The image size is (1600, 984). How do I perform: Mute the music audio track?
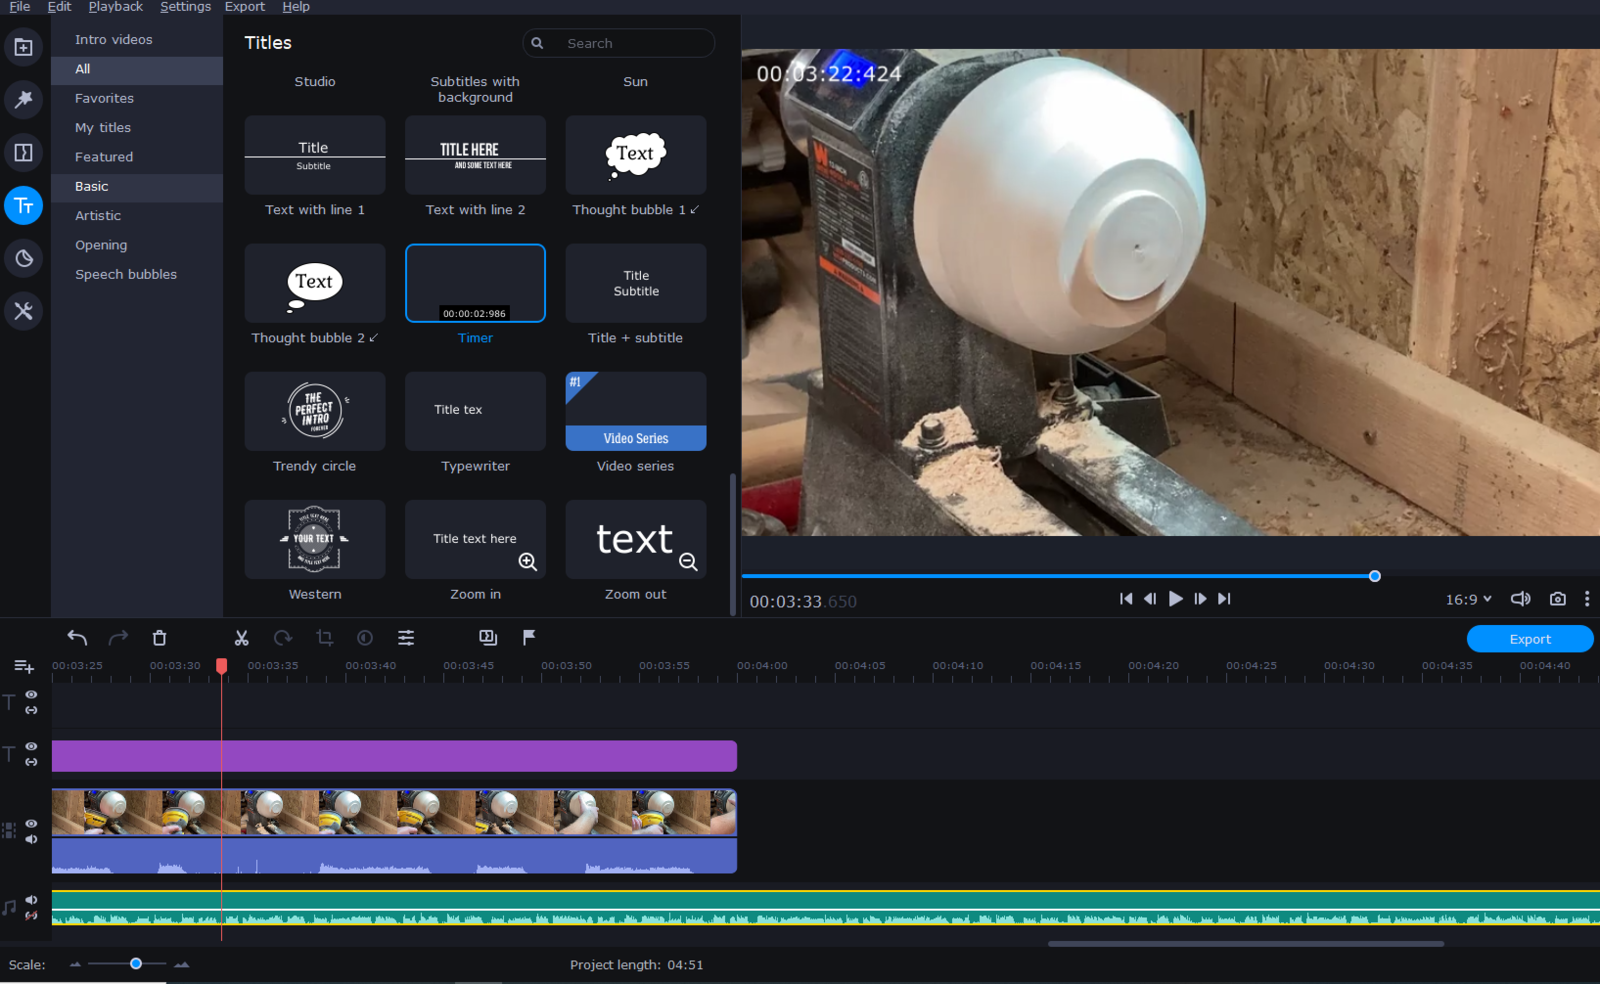pos(31,900)
